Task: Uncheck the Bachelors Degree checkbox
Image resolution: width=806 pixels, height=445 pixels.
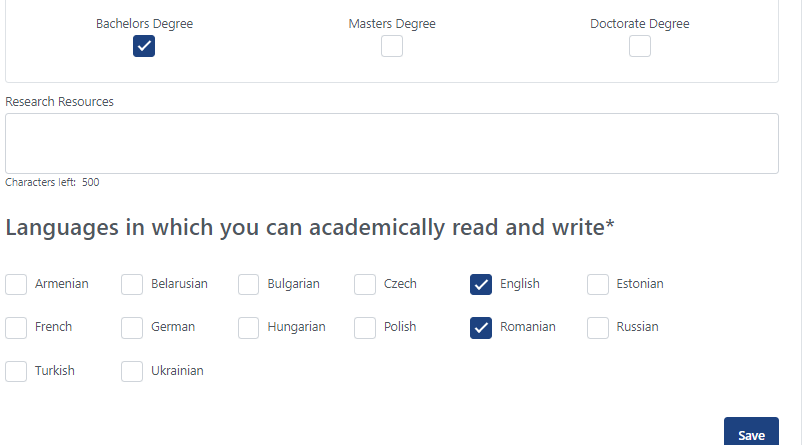Action: coord(144,46)
